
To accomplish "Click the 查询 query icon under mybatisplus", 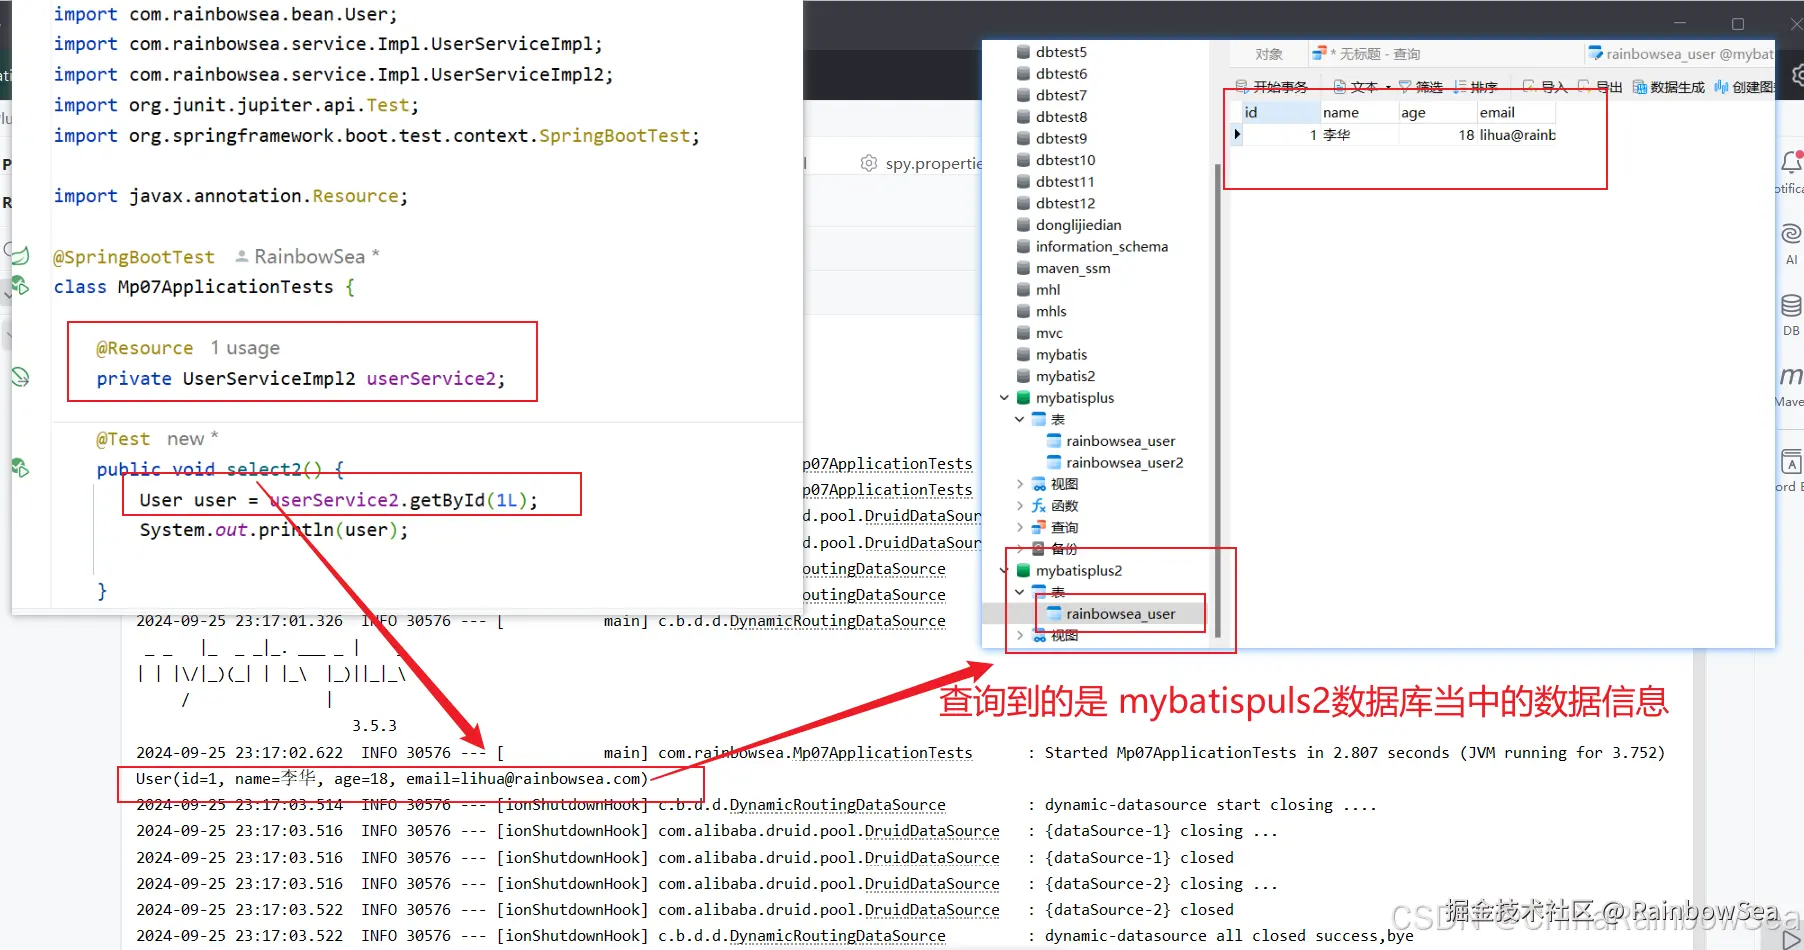I will click(x=1039, y=528).
